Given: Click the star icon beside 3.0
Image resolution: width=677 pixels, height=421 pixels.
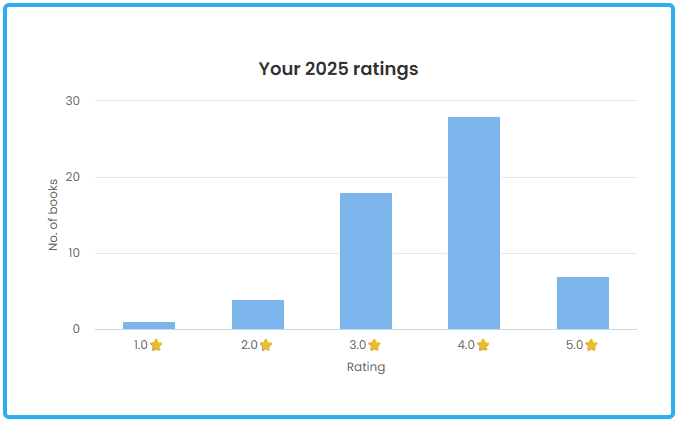Looking at the screenshot, I should (x=374, y=345).
